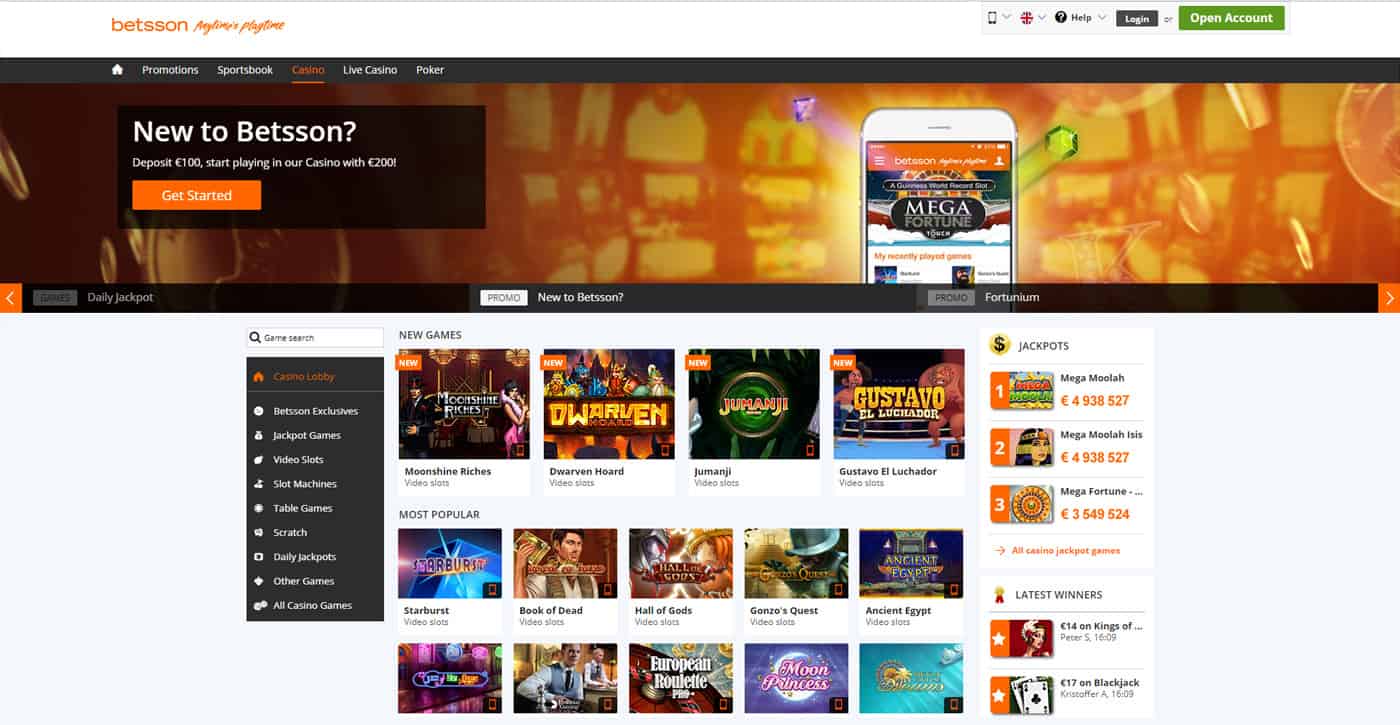Open Moon Princess game thumbnail
The height and width of the screenshot is (725, 1400).
pos(796,678)
